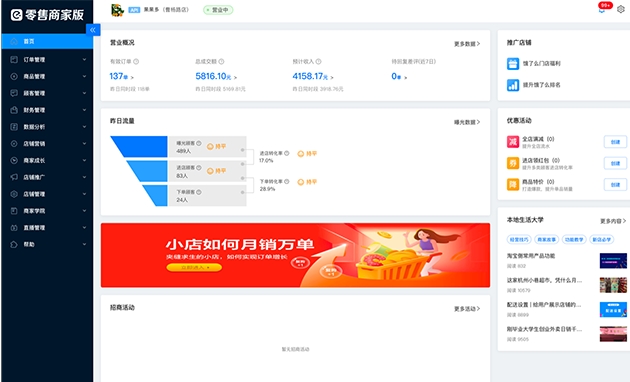
Task: Click the 店铺营销 icon in sidebar
Action: pos(14,143)
